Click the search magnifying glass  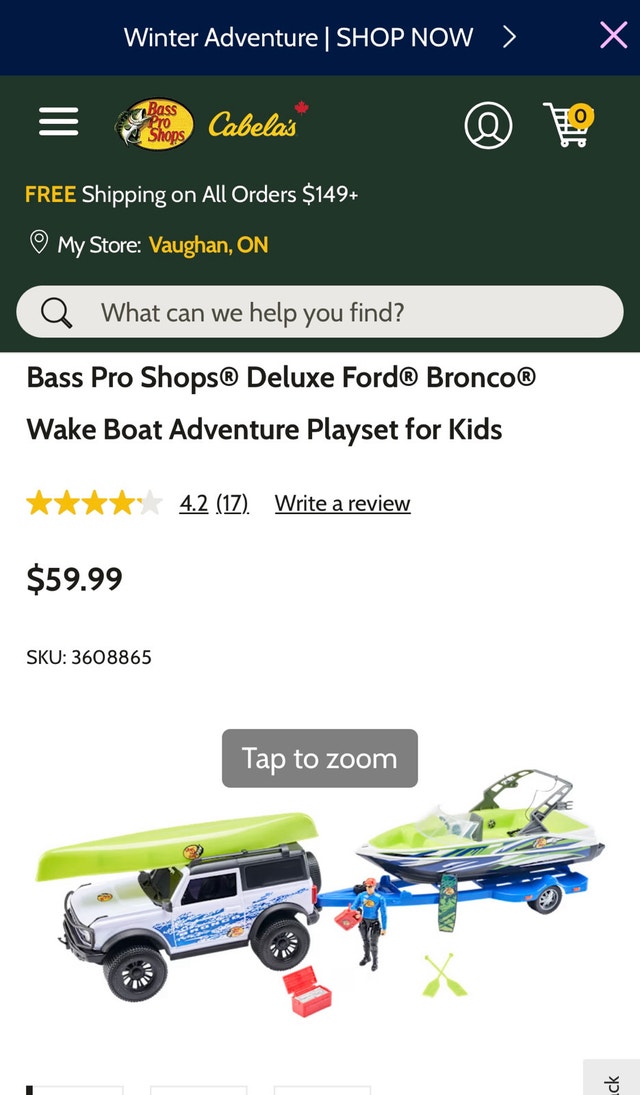53,312
